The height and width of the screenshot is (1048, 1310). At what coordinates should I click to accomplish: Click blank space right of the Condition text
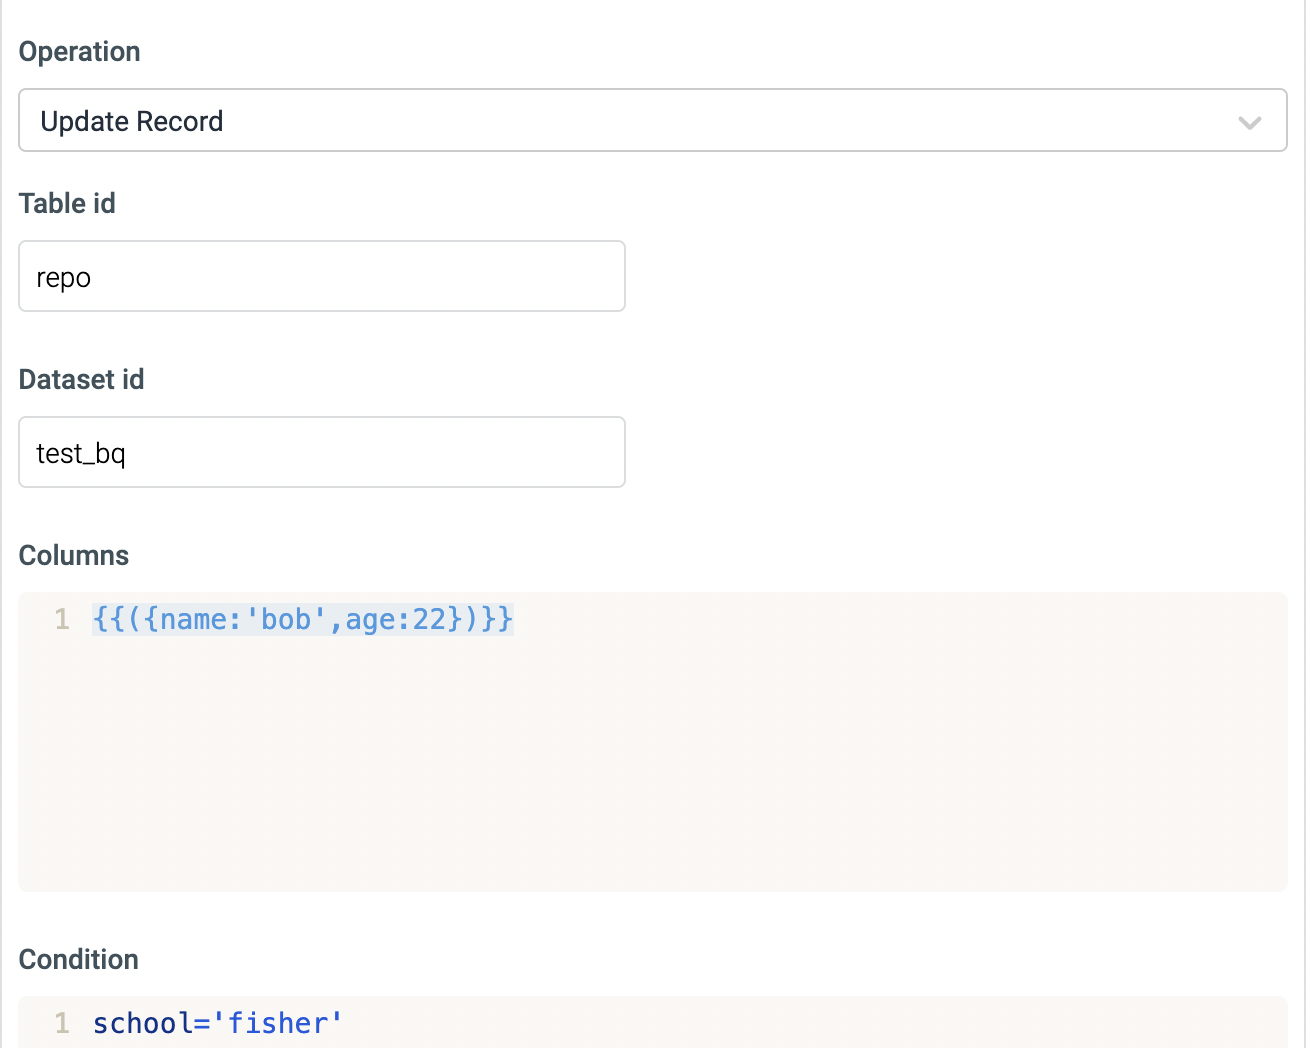pyautogui.click(x=800, y=1024)
